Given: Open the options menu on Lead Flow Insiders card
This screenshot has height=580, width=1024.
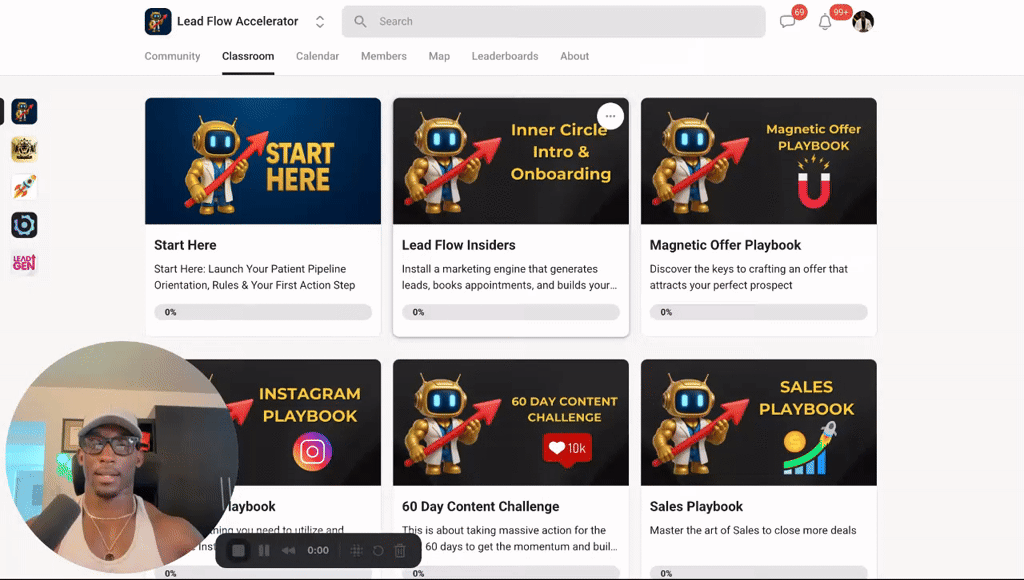Looking at the screenshot, I should point(609,116).
